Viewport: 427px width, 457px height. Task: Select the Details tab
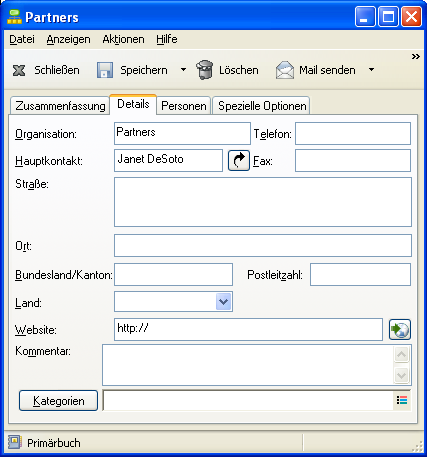tap(133, 104)
